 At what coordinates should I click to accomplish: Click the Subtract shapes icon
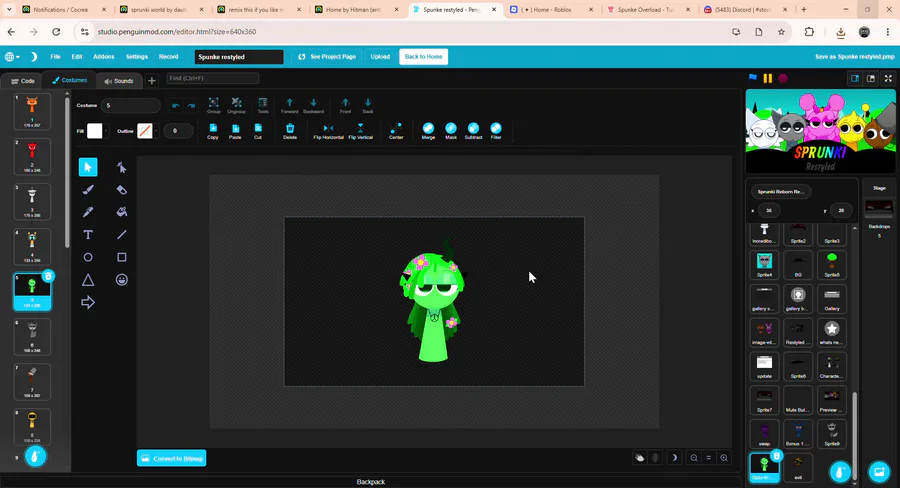click(474, 131)
